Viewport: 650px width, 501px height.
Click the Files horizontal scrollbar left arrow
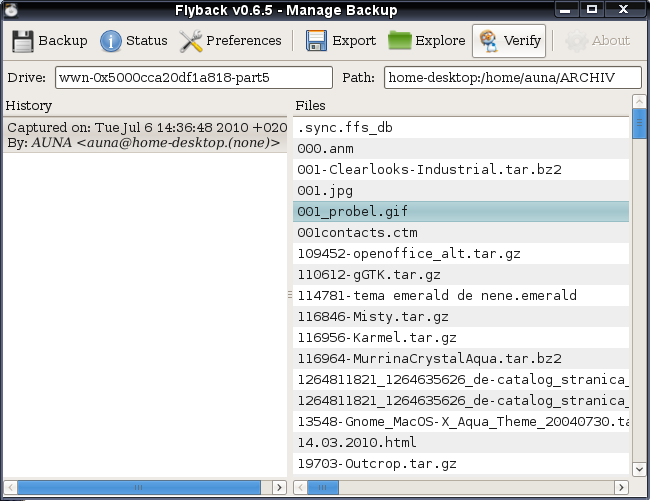300,487
